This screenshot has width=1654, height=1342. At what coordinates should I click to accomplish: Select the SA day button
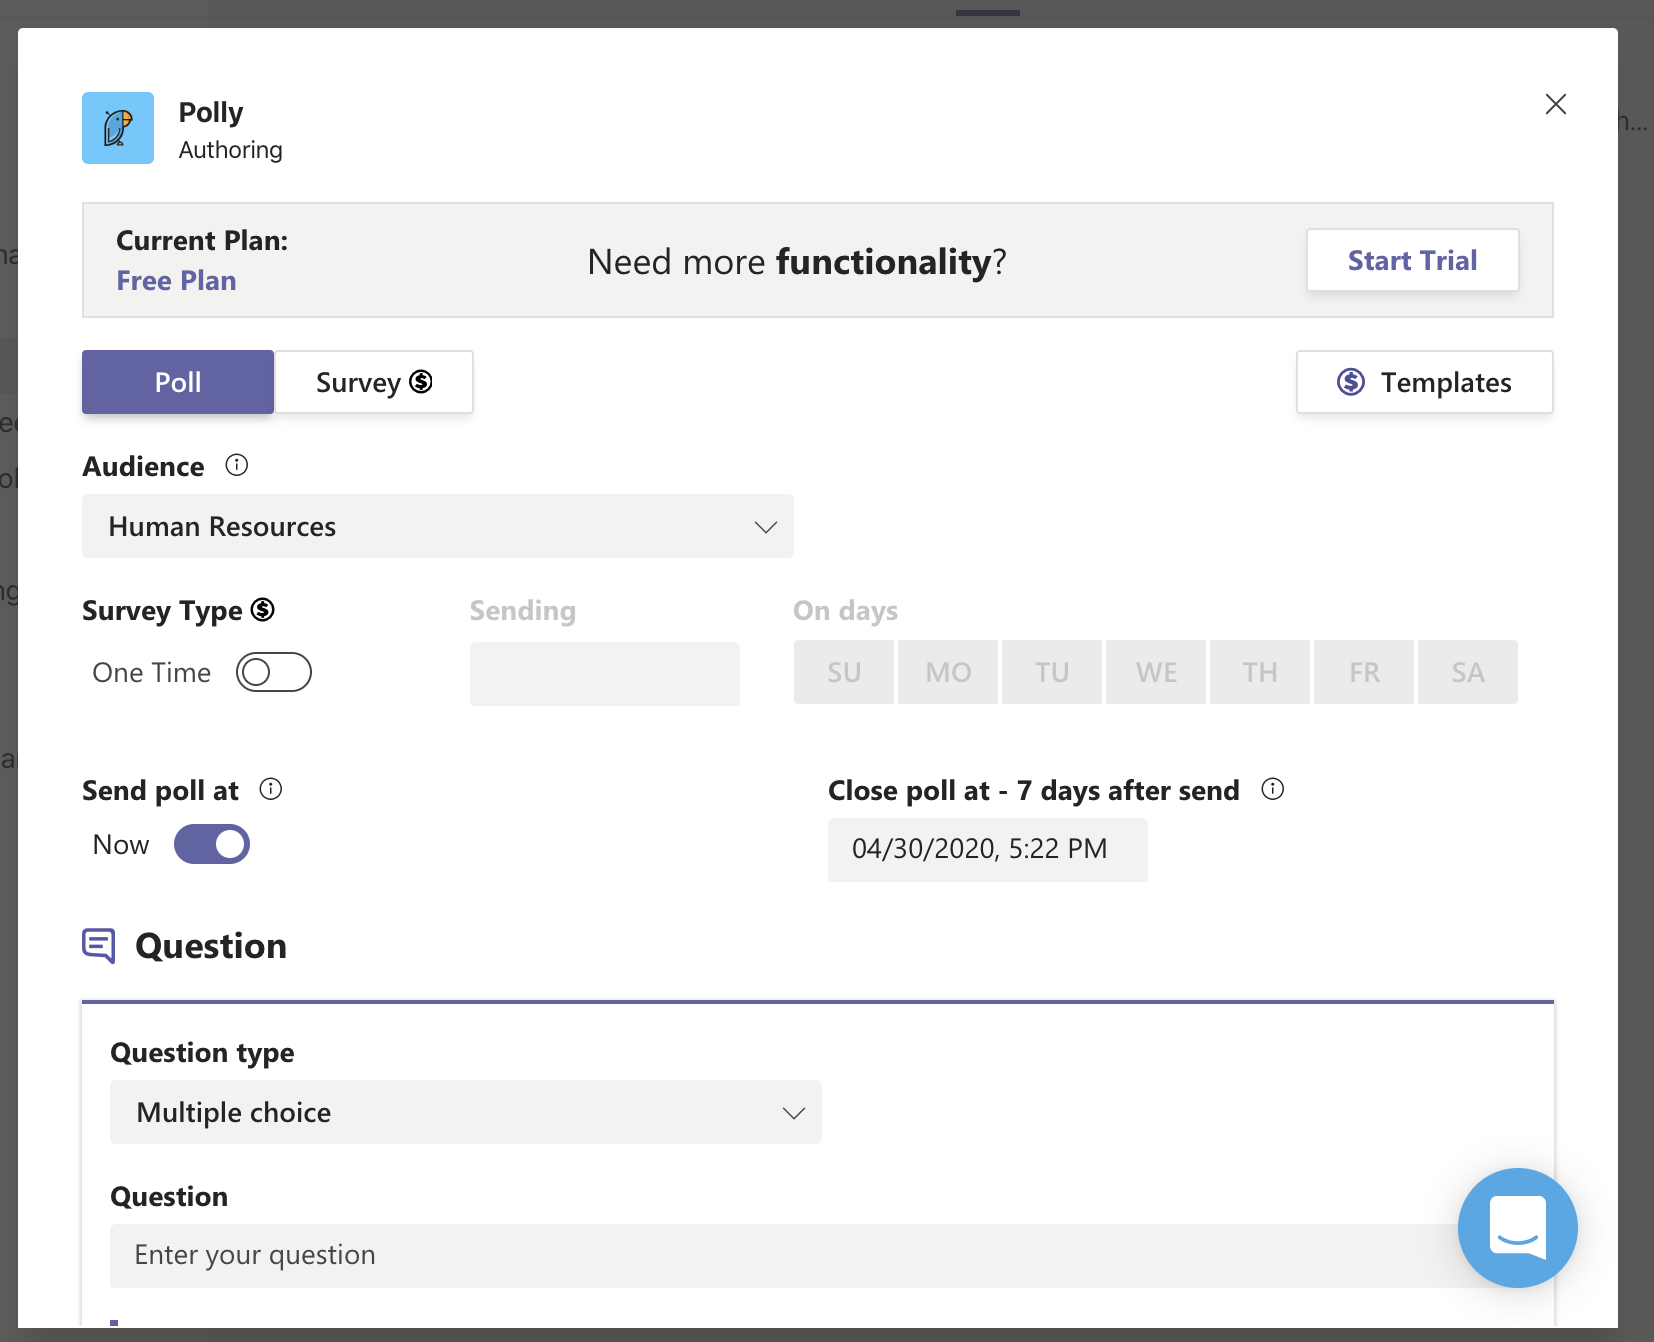pos(1468,672)
